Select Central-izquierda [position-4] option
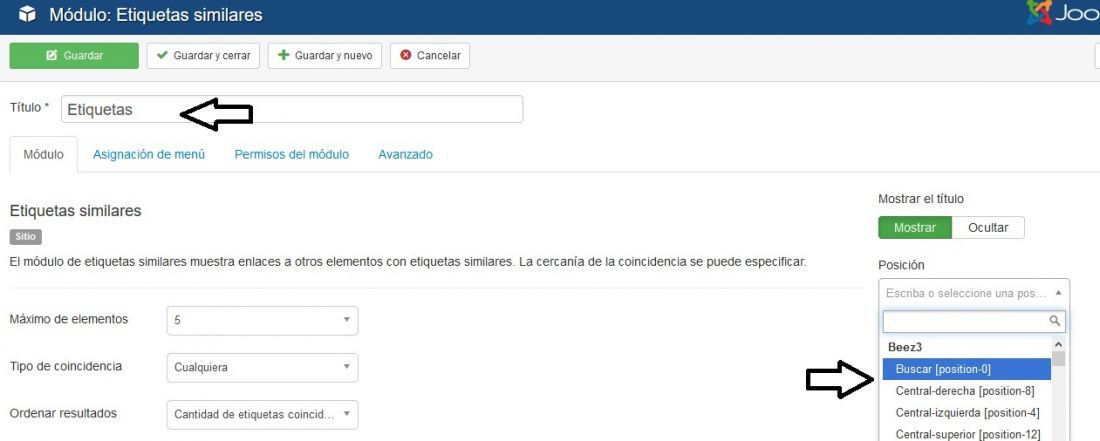 tap(967, 412)
